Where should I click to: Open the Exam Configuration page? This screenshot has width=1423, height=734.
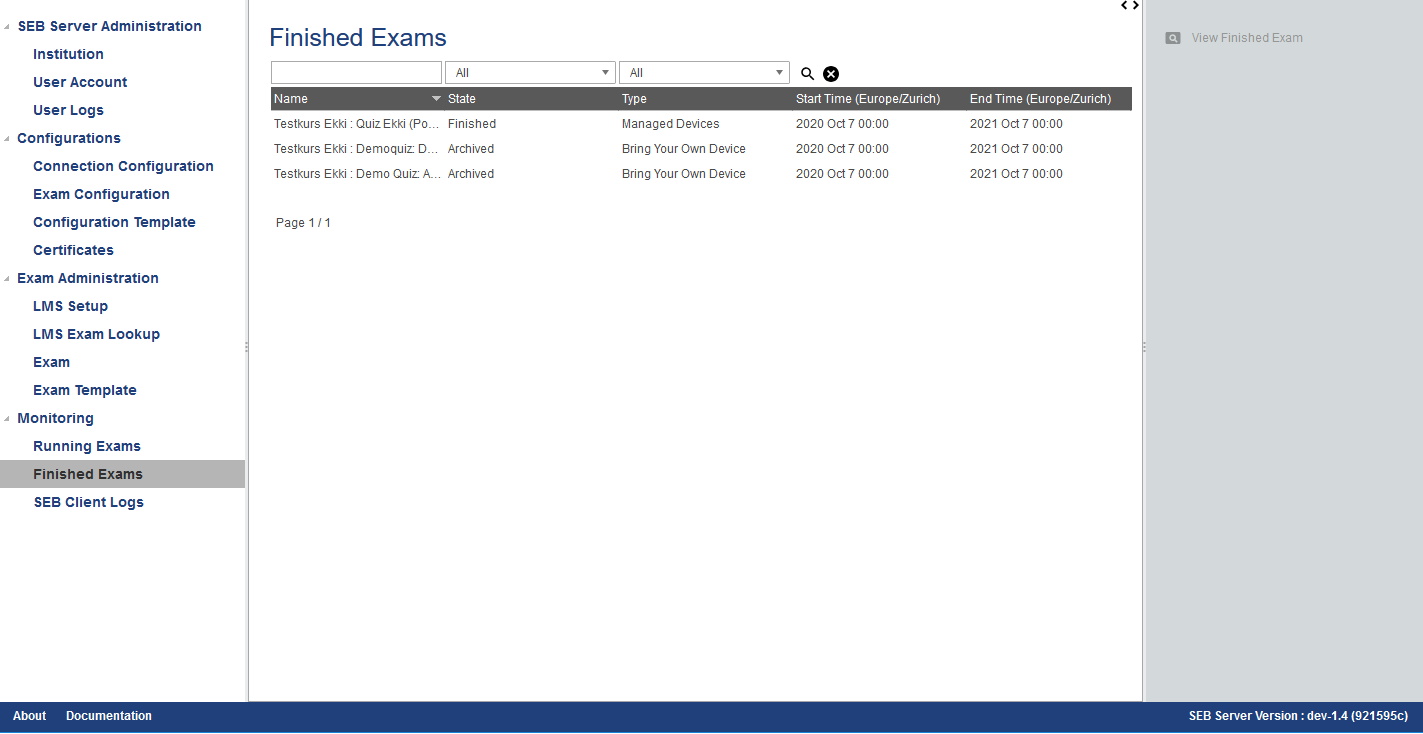(x=101, y=194)
